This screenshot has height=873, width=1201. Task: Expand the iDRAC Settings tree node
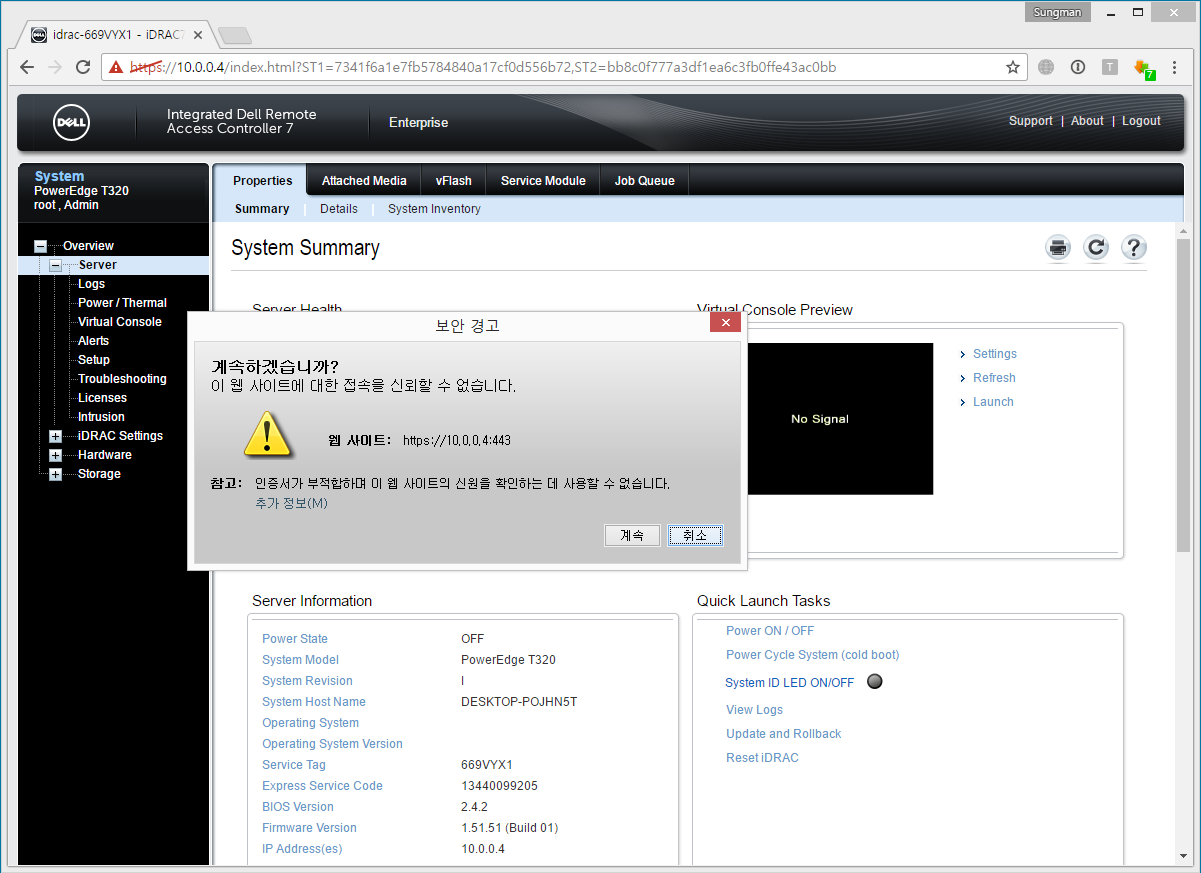coord(56,436)
